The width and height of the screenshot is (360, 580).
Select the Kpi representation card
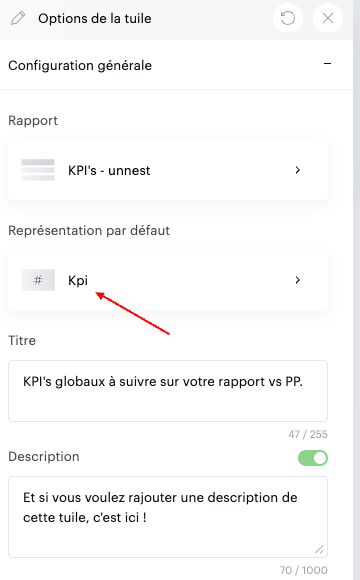[168, 280]
